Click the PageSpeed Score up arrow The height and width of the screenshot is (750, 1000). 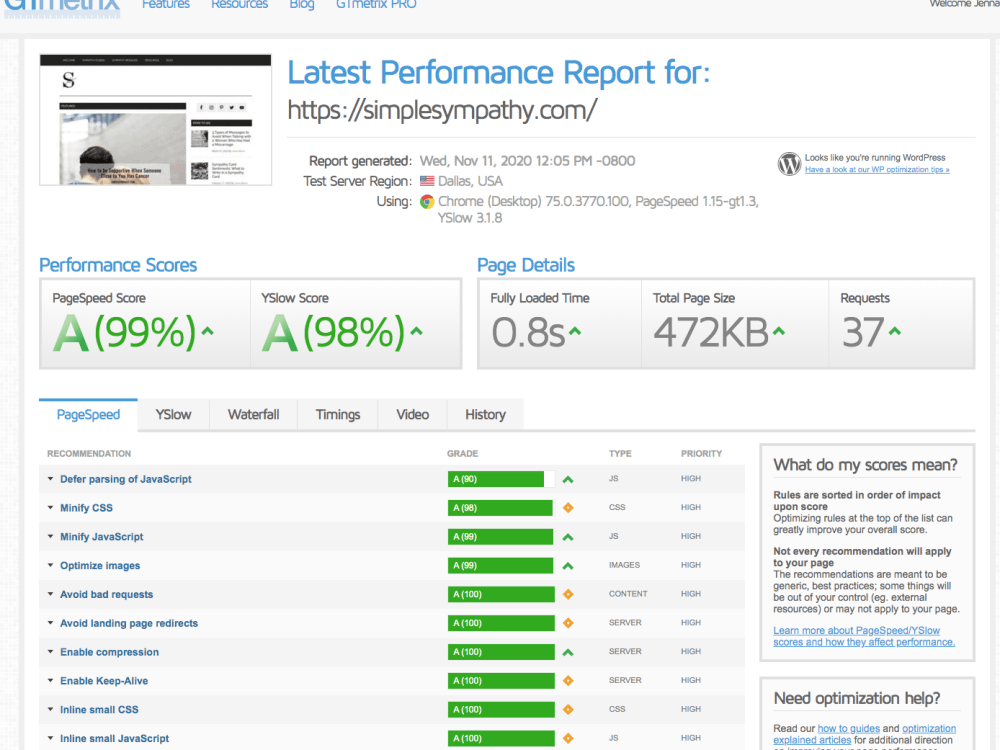point(208,331)
